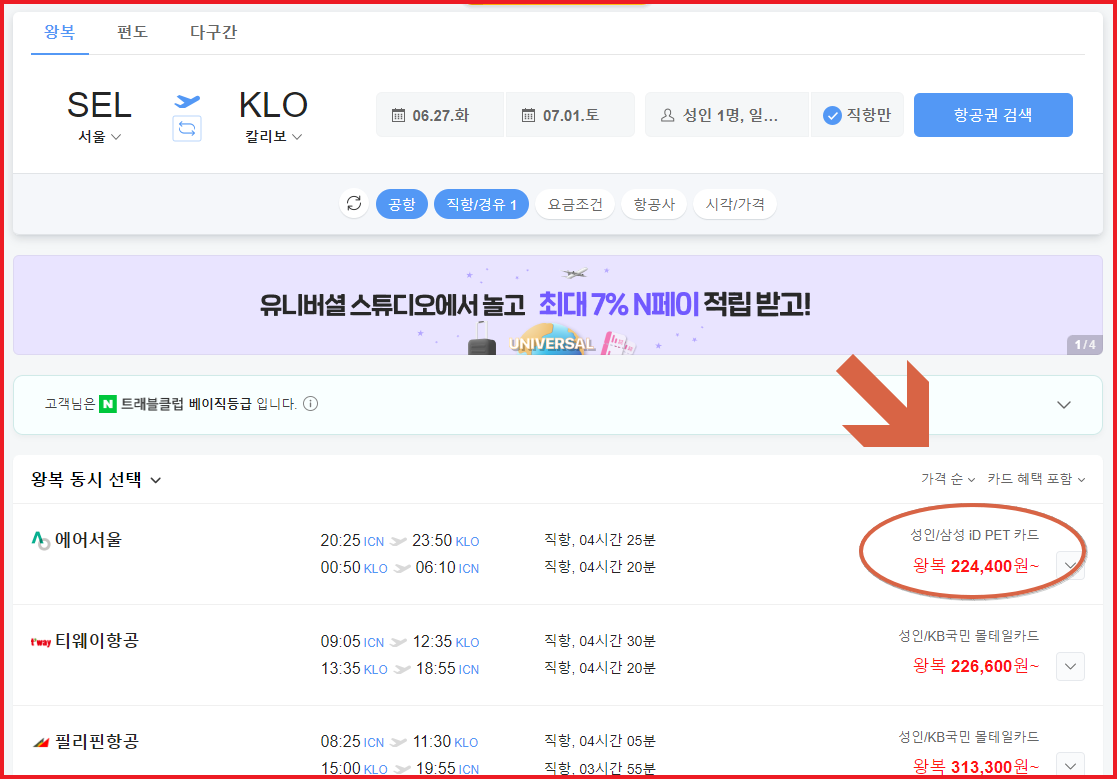Click the airplane icon between SEL and KLO
1117x779 pixels.
(187, 101)
